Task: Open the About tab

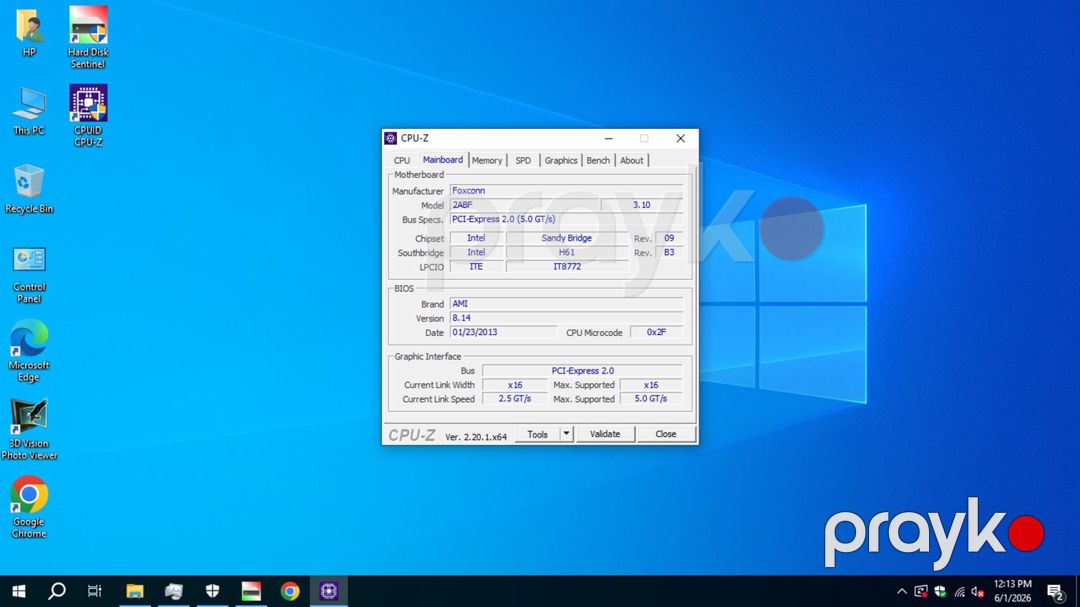Action: click(x=632, y=161)
